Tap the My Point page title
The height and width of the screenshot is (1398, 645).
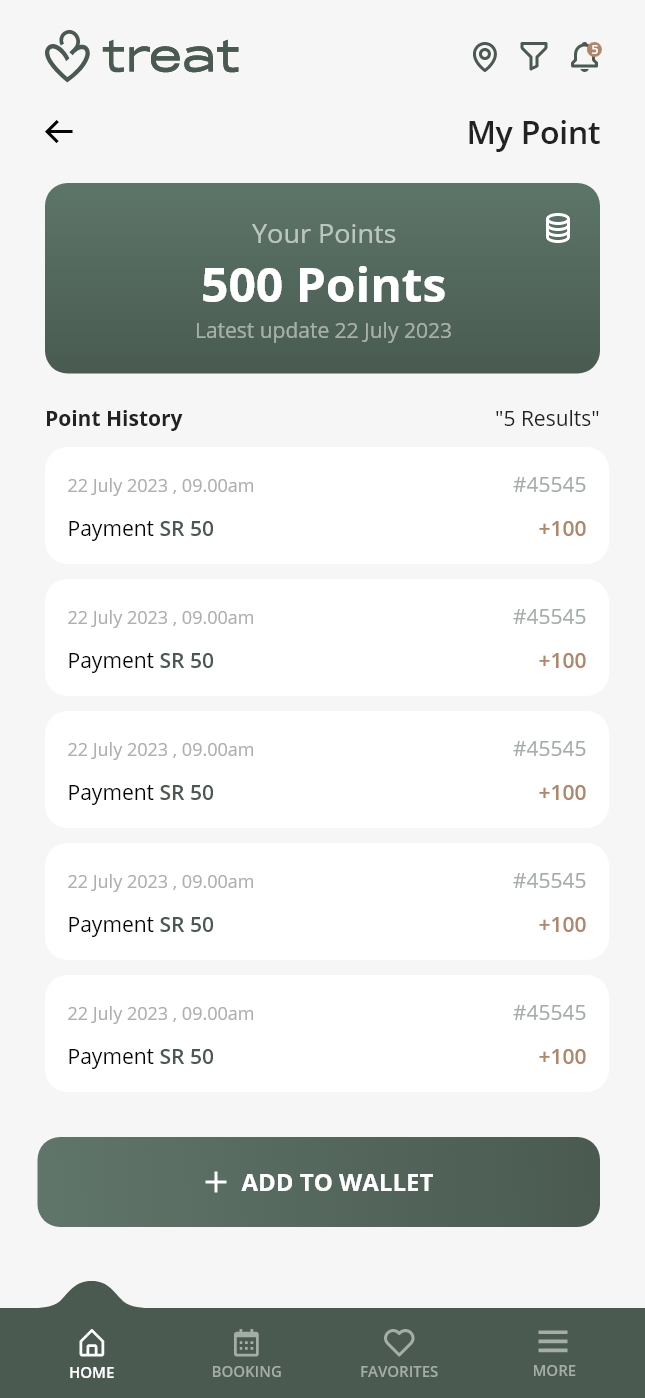coord(533,132)
